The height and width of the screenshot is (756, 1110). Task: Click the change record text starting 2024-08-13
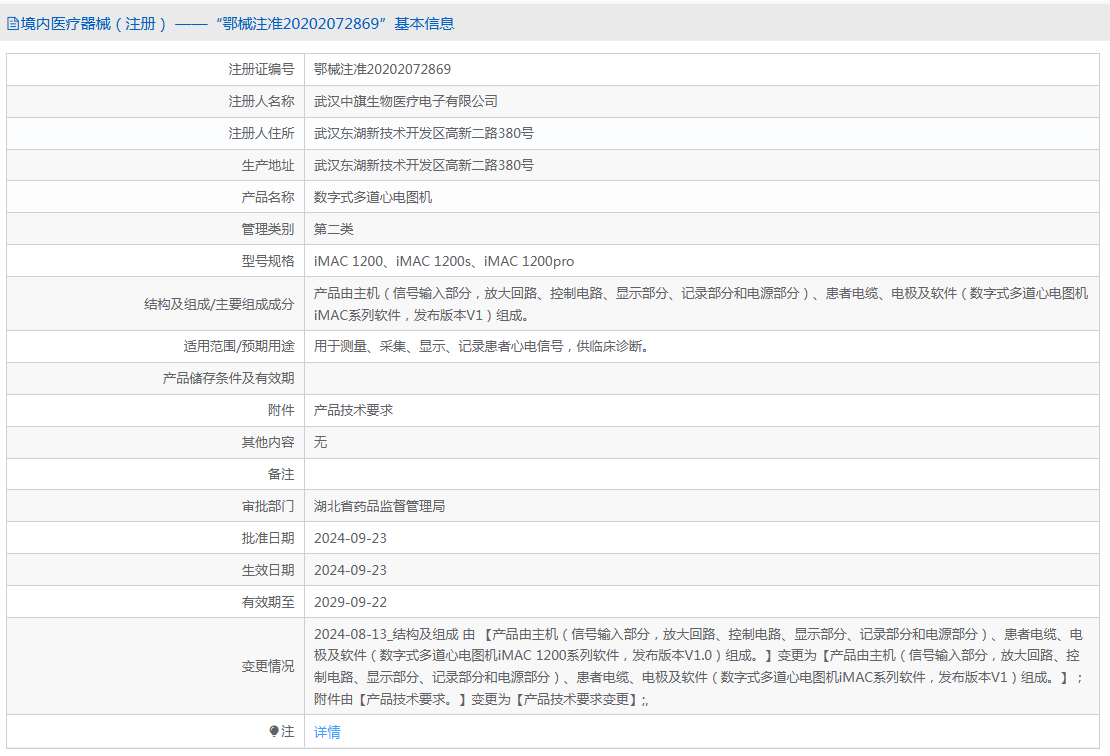point(698,666)
